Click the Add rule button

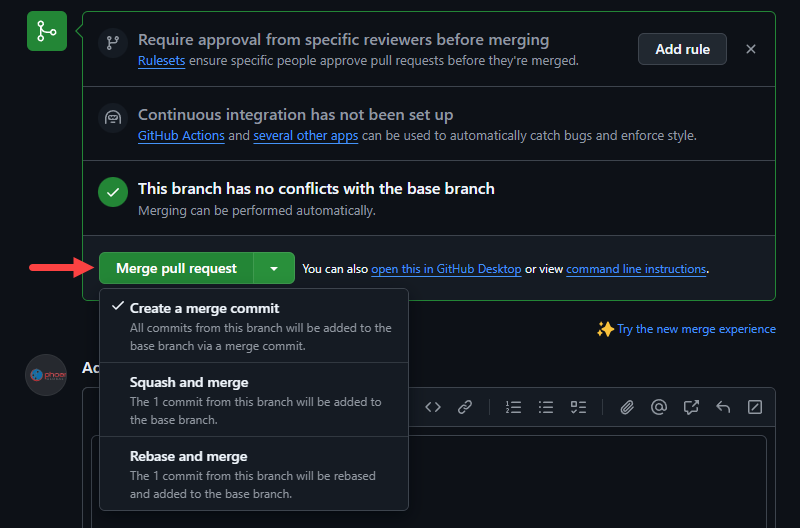click(x=682, y=49)
